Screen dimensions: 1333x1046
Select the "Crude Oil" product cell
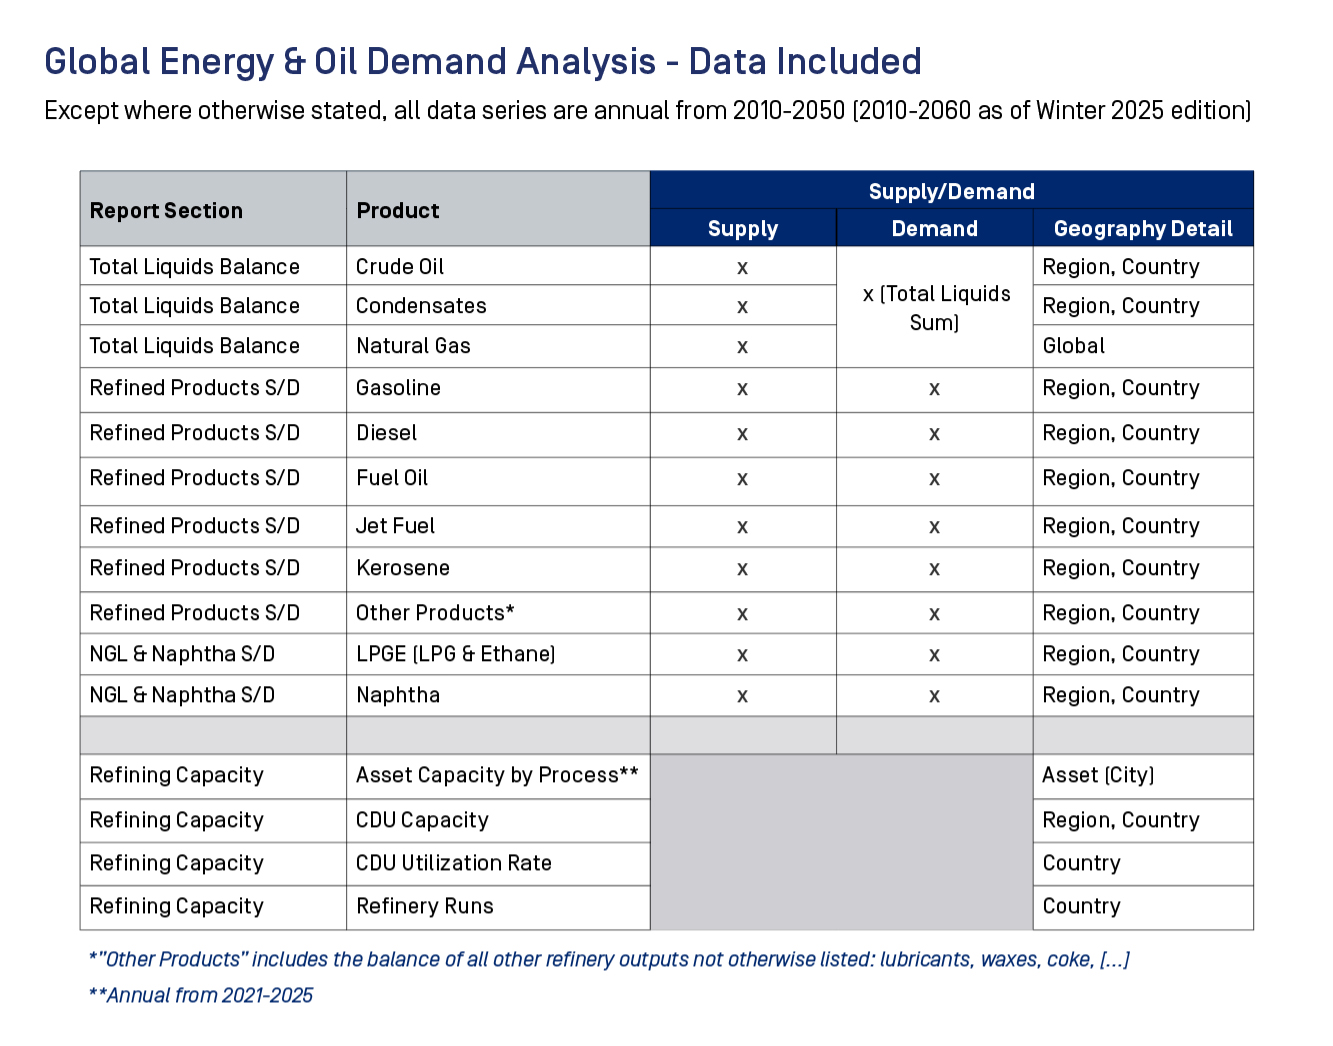pos(400,267)
